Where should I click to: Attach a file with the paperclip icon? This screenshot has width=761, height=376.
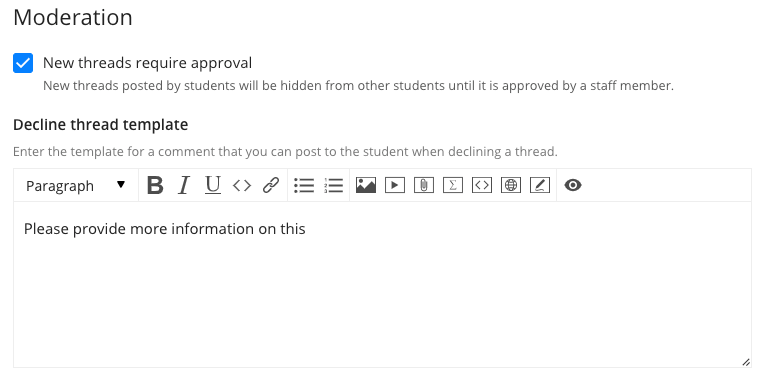[424, 185]
